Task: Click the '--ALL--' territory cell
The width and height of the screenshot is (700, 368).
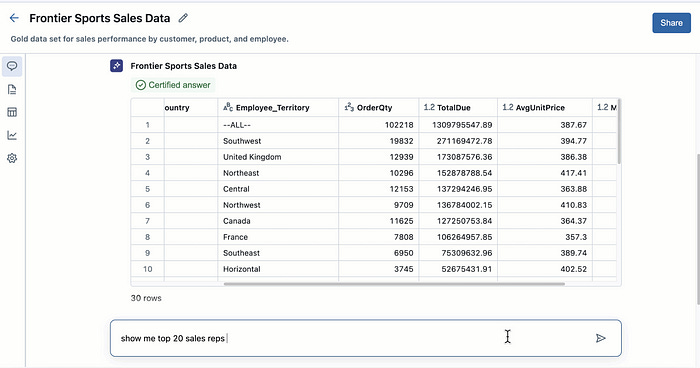Action: [278, 125]
